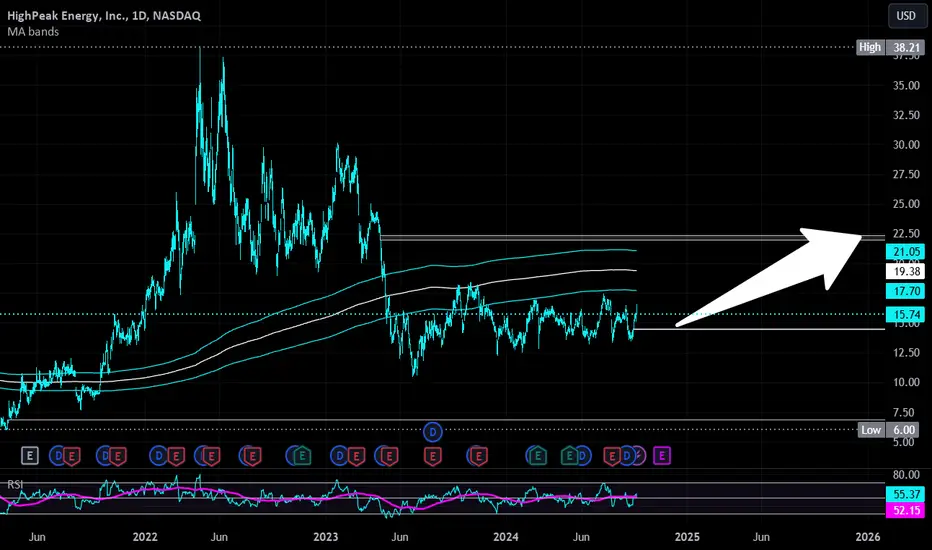Click the red E earnings marker near November 2023
This screenshot has height=550, width=932.
(478, 456)
